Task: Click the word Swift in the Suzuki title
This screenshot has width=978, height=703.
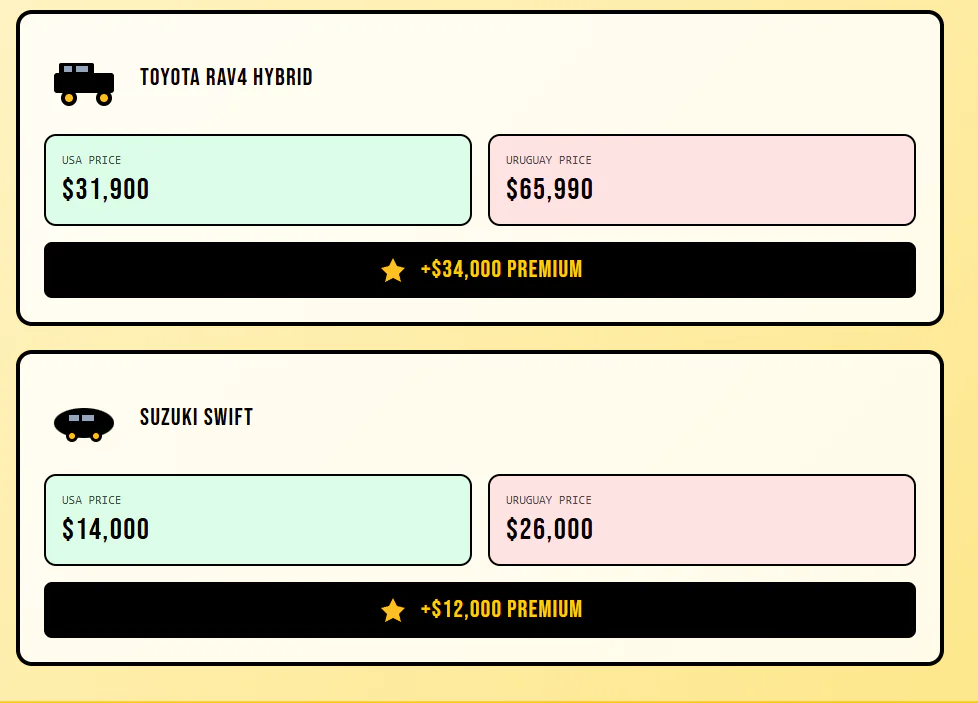Action: (229, 417)
